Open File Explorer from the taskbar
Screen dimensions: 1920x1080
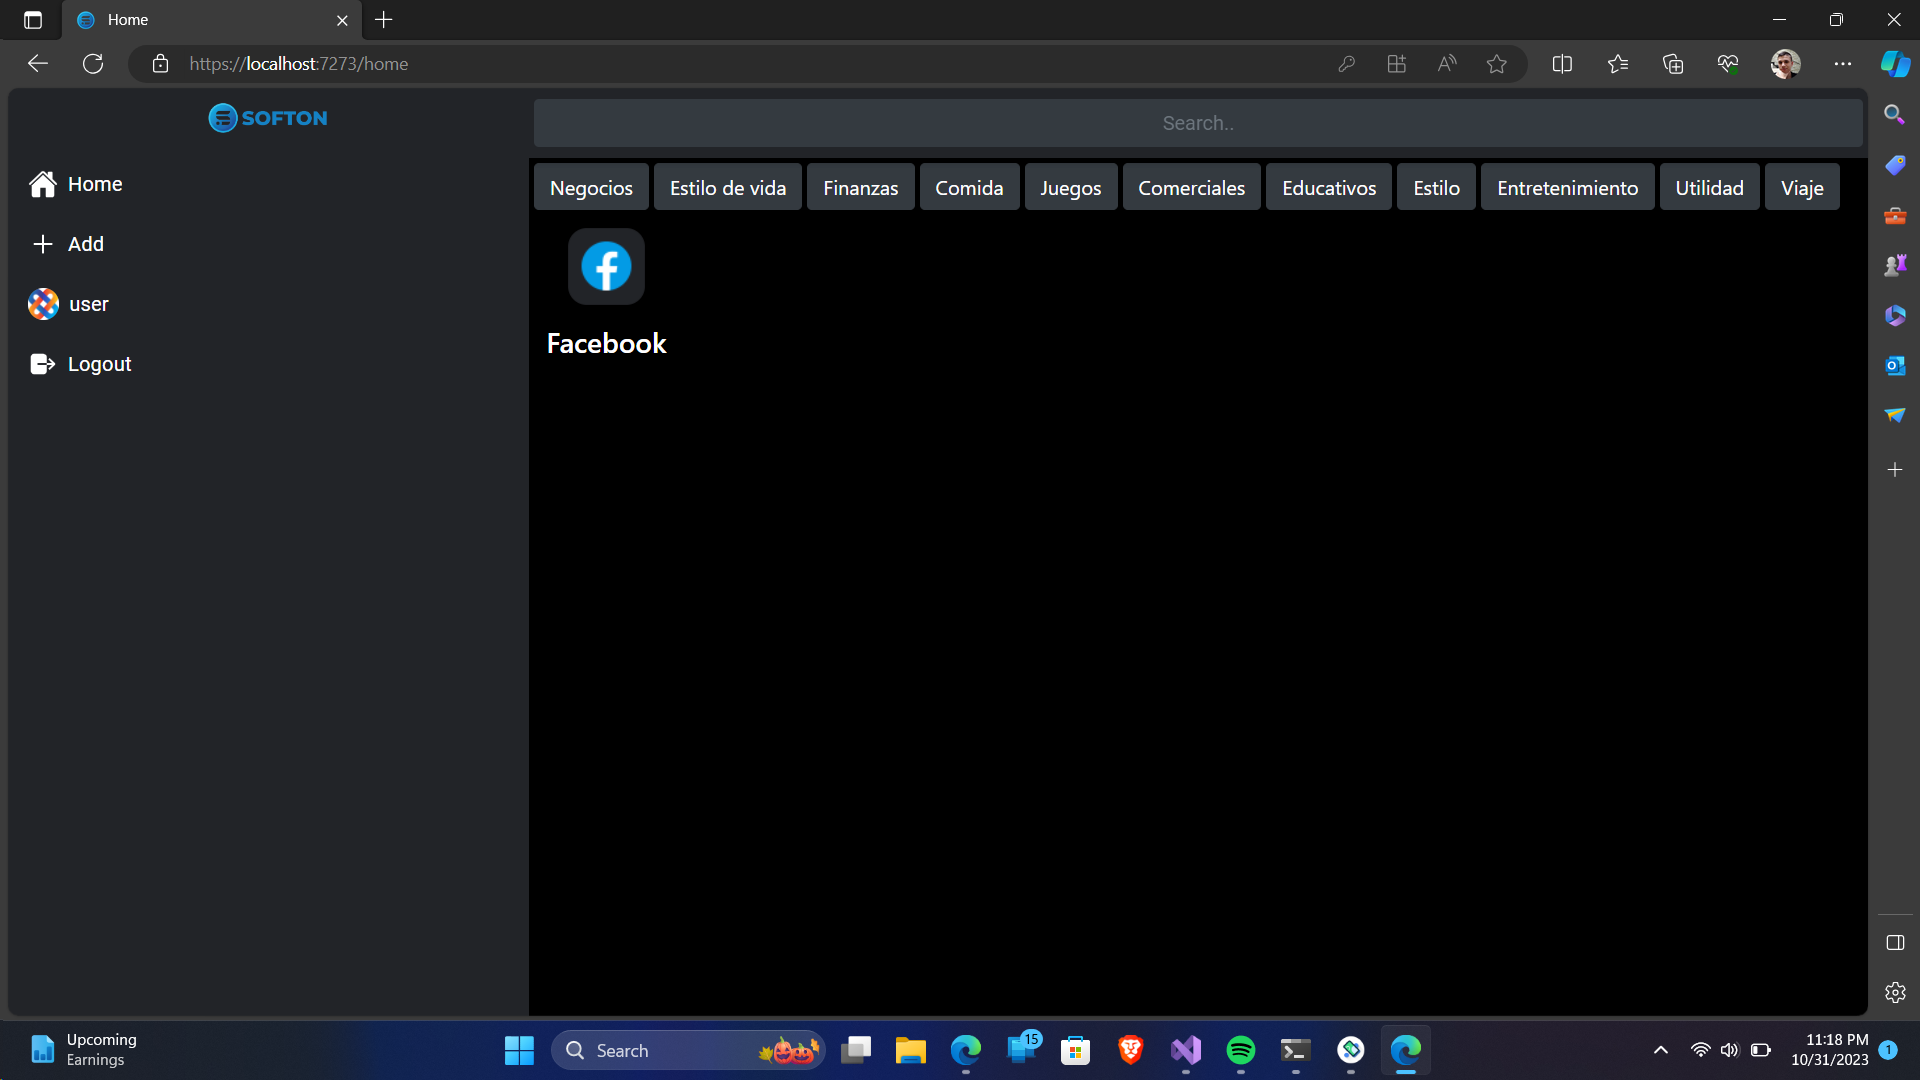pyautogui.click(x=910, y=1050)
